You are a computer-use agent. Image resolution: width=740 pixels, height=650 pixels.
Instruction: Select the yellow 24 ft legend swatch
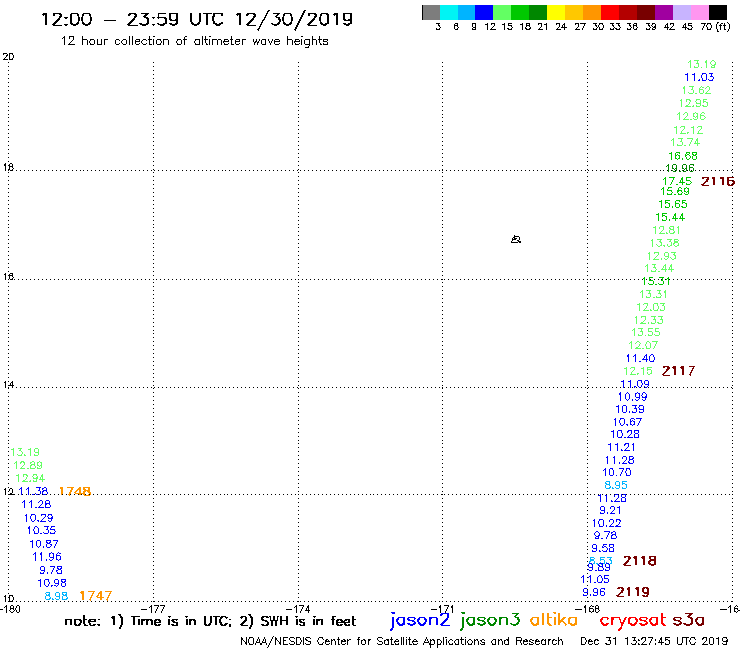tap(555, 12)
